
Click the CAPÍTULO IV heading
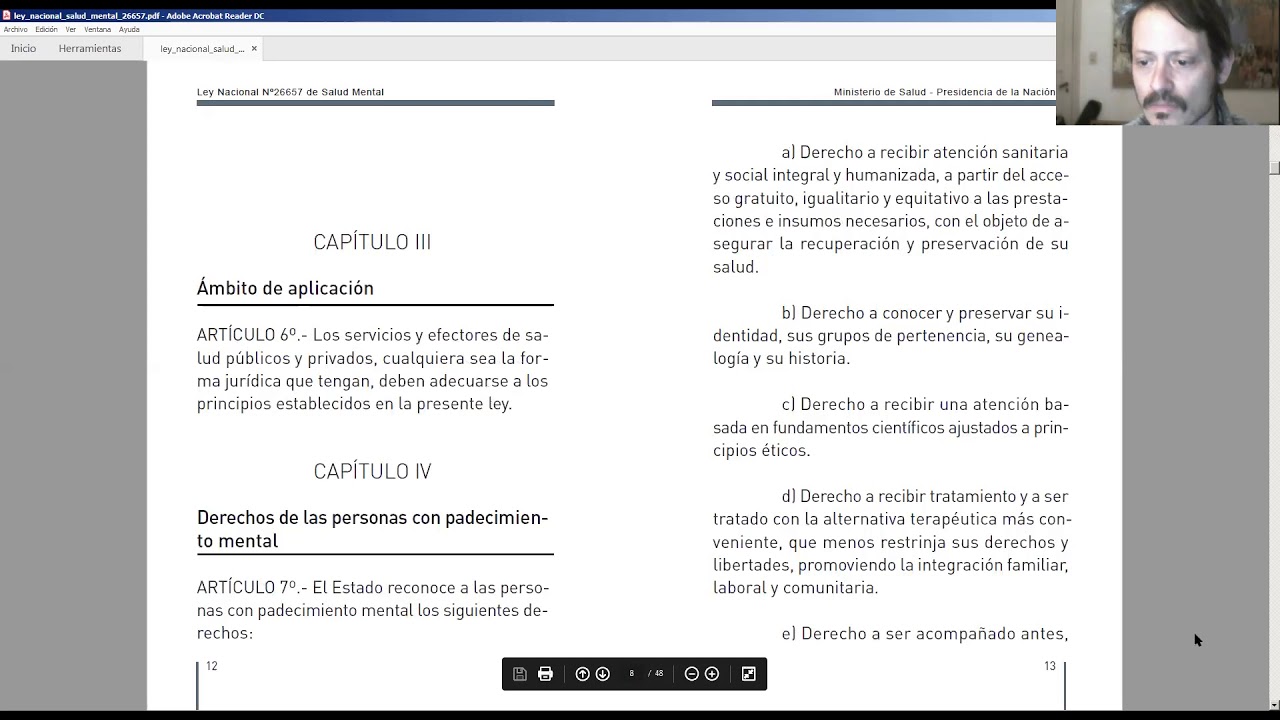click(x=372, y=471)
